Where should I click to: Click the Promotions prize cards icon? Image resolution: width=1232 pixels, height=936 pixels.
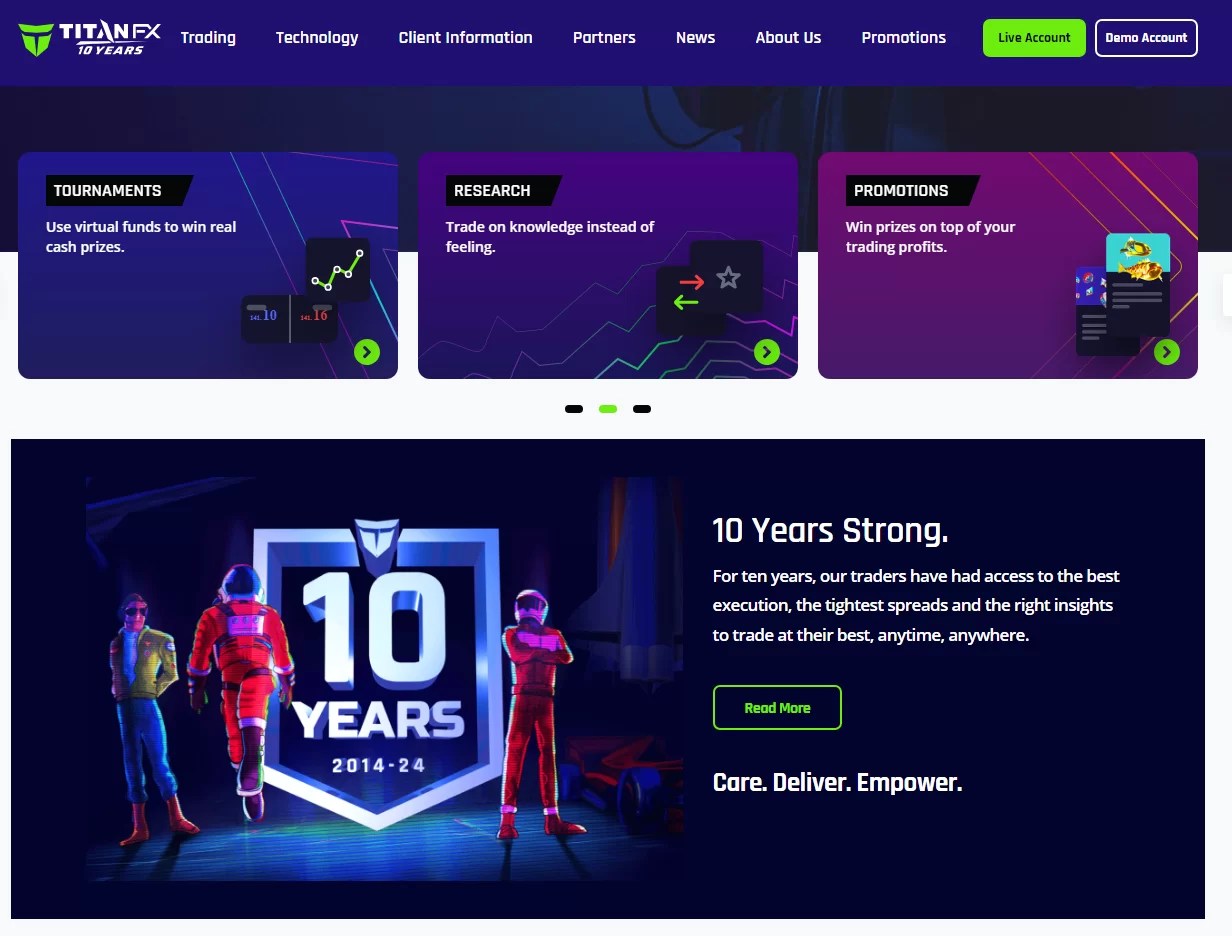1123,294
